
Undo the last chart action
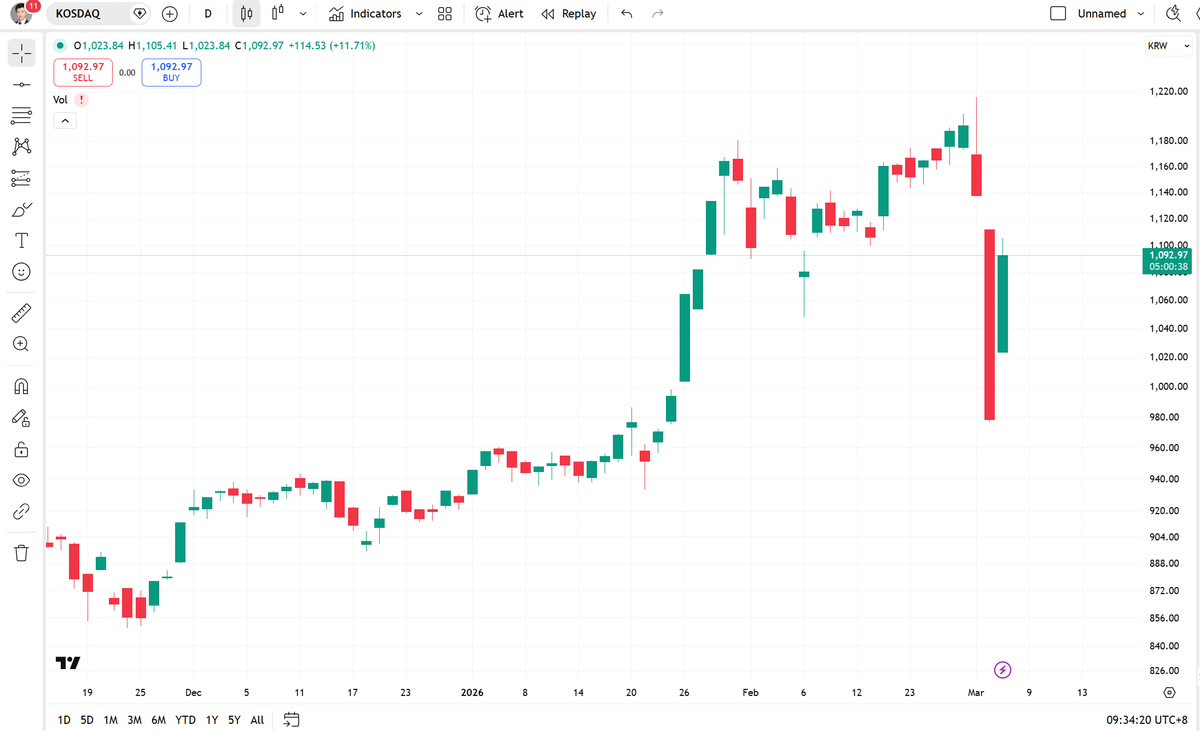[626, 14]
